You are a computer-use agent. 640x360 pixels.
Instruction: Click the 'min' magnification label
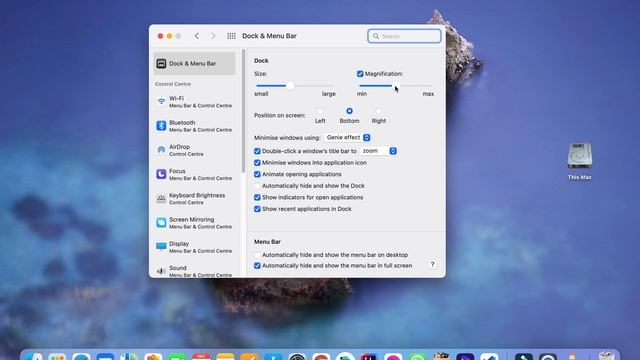(x=362, y=94)
